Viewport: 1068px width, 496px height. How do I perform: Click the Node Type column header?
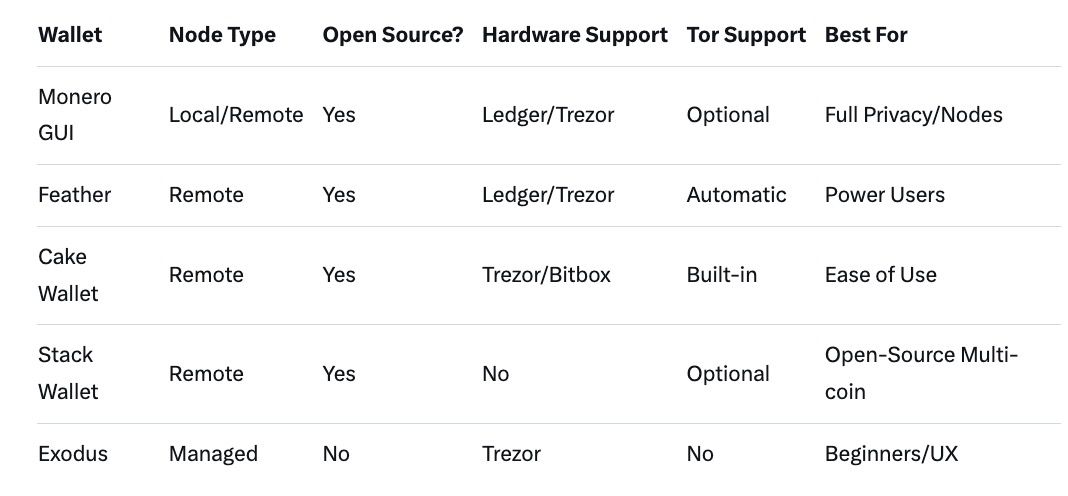pyautogui.click(x=223, y=35)
